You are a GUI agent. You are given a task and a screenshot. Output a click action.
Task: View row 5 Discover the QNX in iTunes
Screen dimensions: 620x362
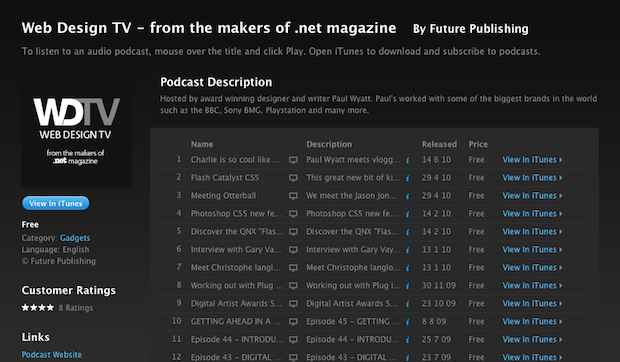click(x=532, y=232)
